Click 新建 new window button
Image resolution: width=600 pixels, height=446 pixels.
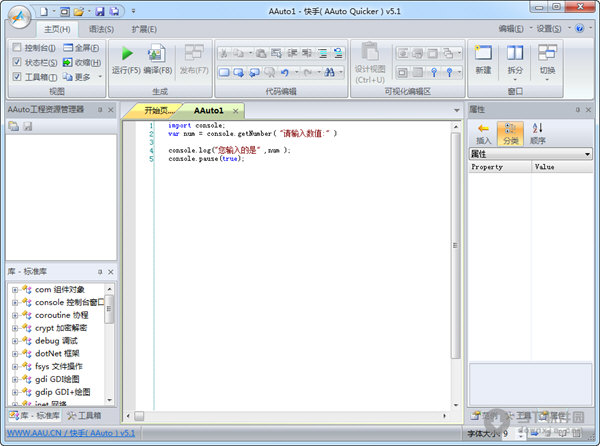click(483, 60)
